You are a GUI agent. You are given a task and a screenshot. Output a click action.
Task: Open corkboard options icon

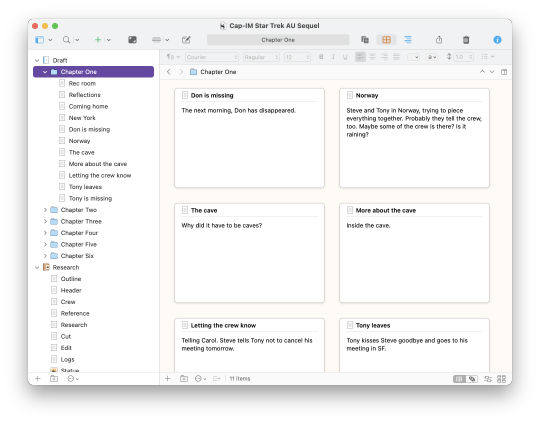(488, 379)
